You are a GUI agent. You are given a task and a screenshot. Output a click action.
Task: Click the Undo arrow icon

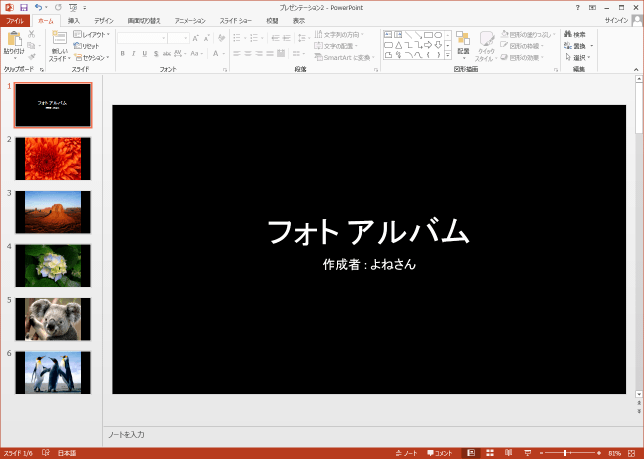click(x=38, y=7)
